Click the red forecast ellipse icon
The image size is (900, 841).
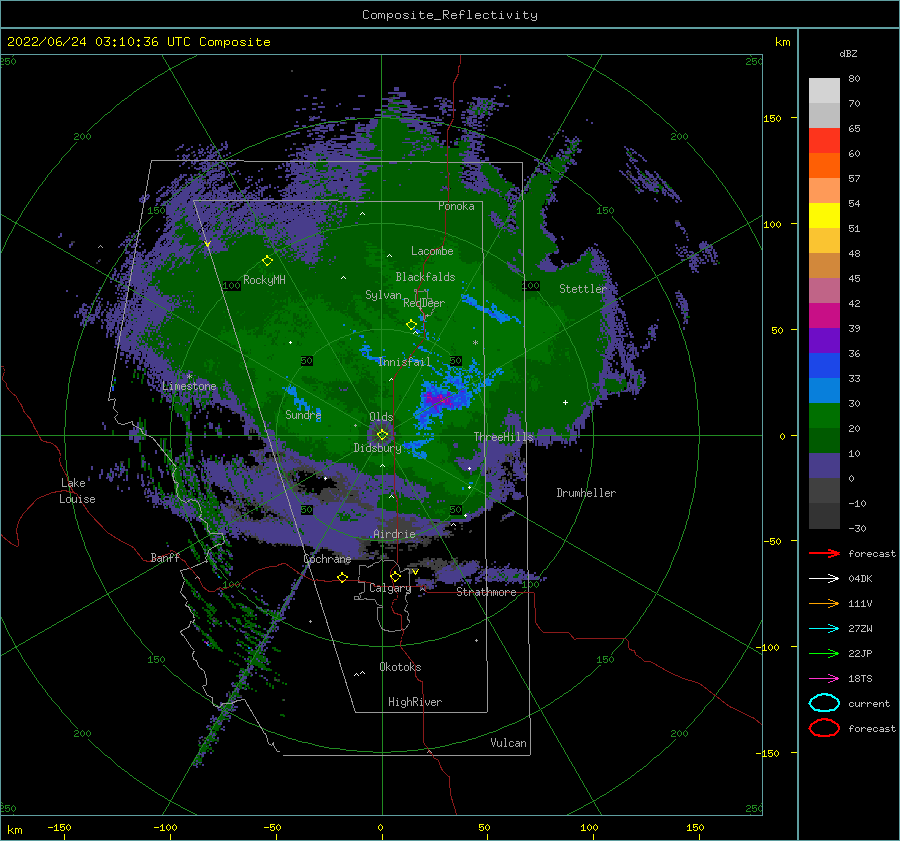(x=824, y=728)
